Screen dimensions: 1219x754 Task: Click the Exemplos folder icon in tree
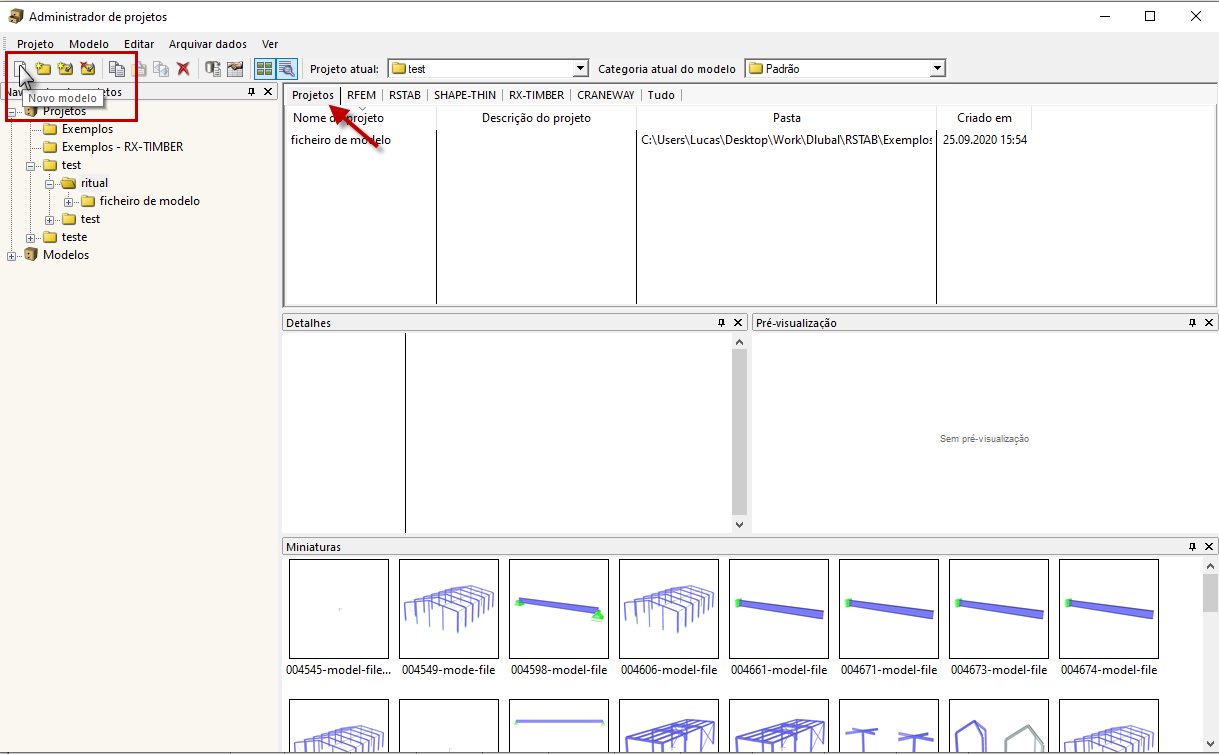50,129
